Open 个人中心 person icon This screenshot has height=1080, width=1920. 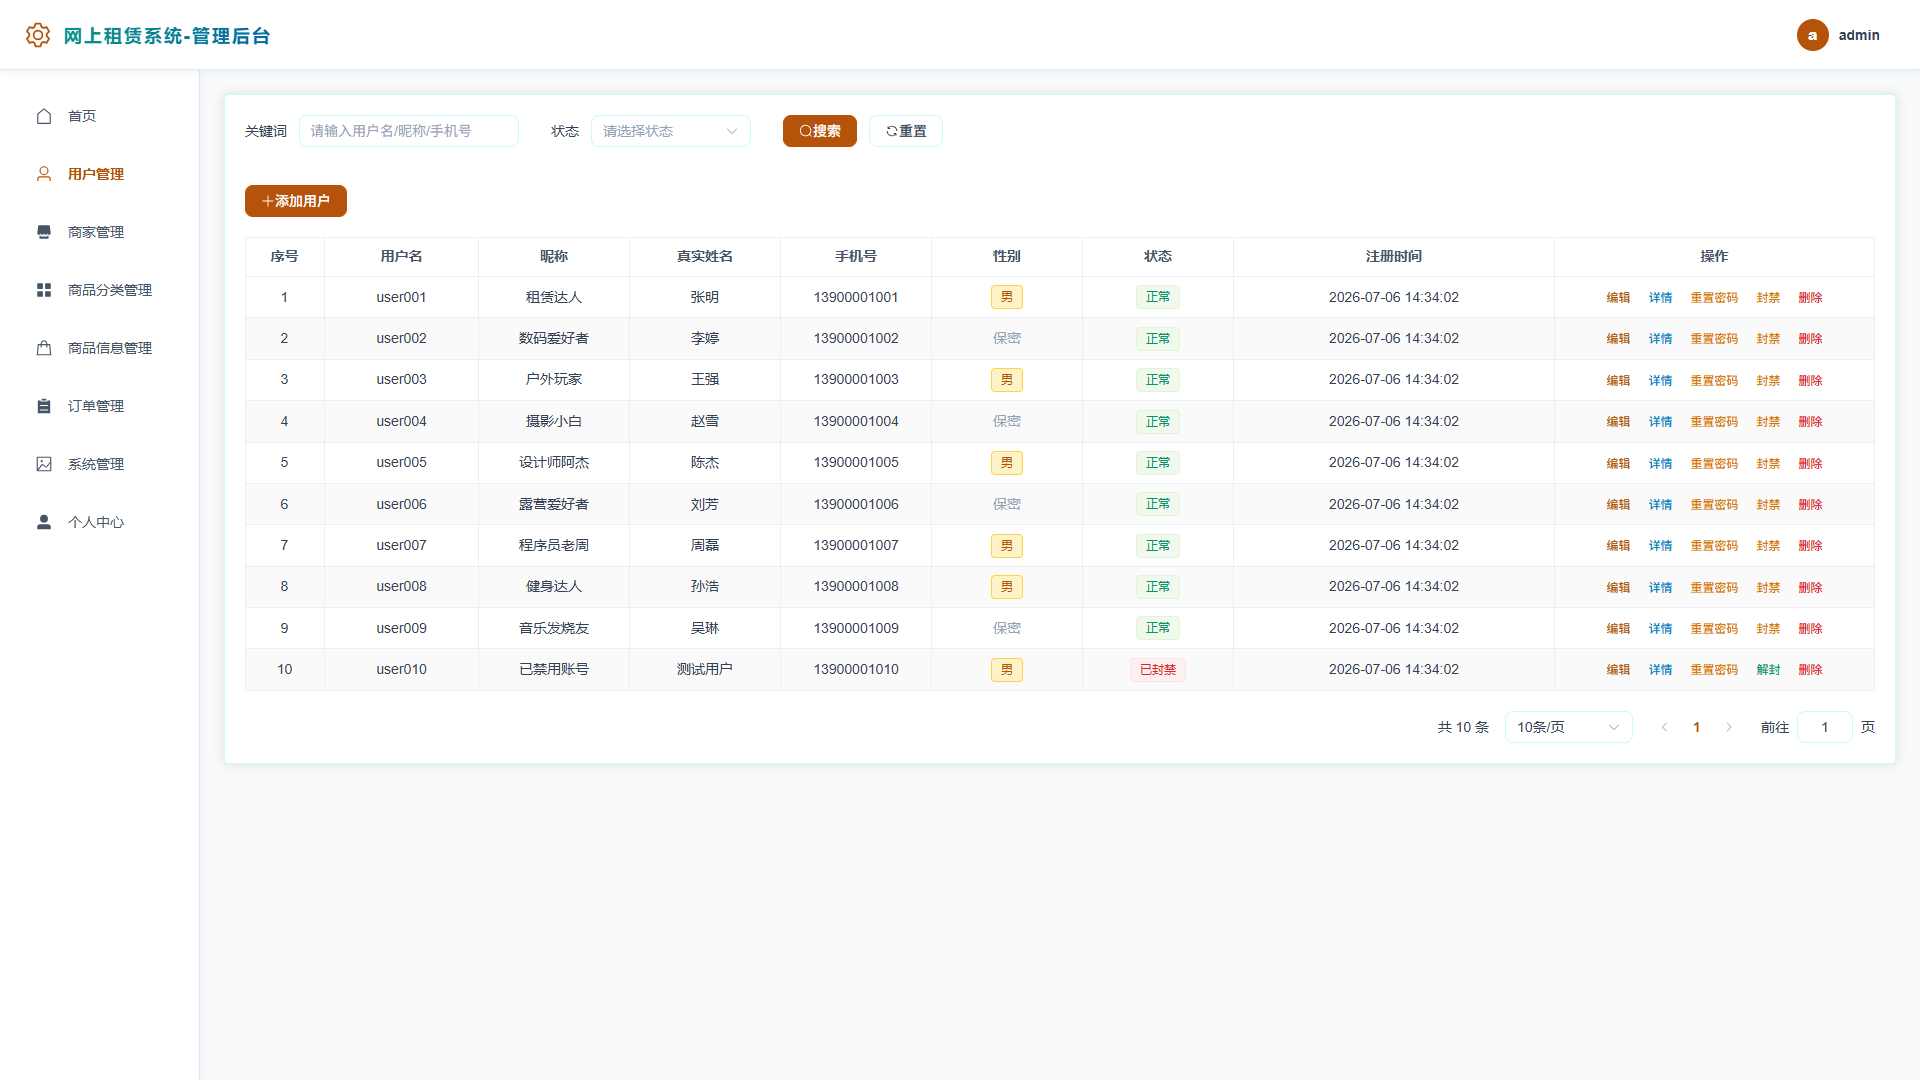pyautogui.click(x=44, y=522)
